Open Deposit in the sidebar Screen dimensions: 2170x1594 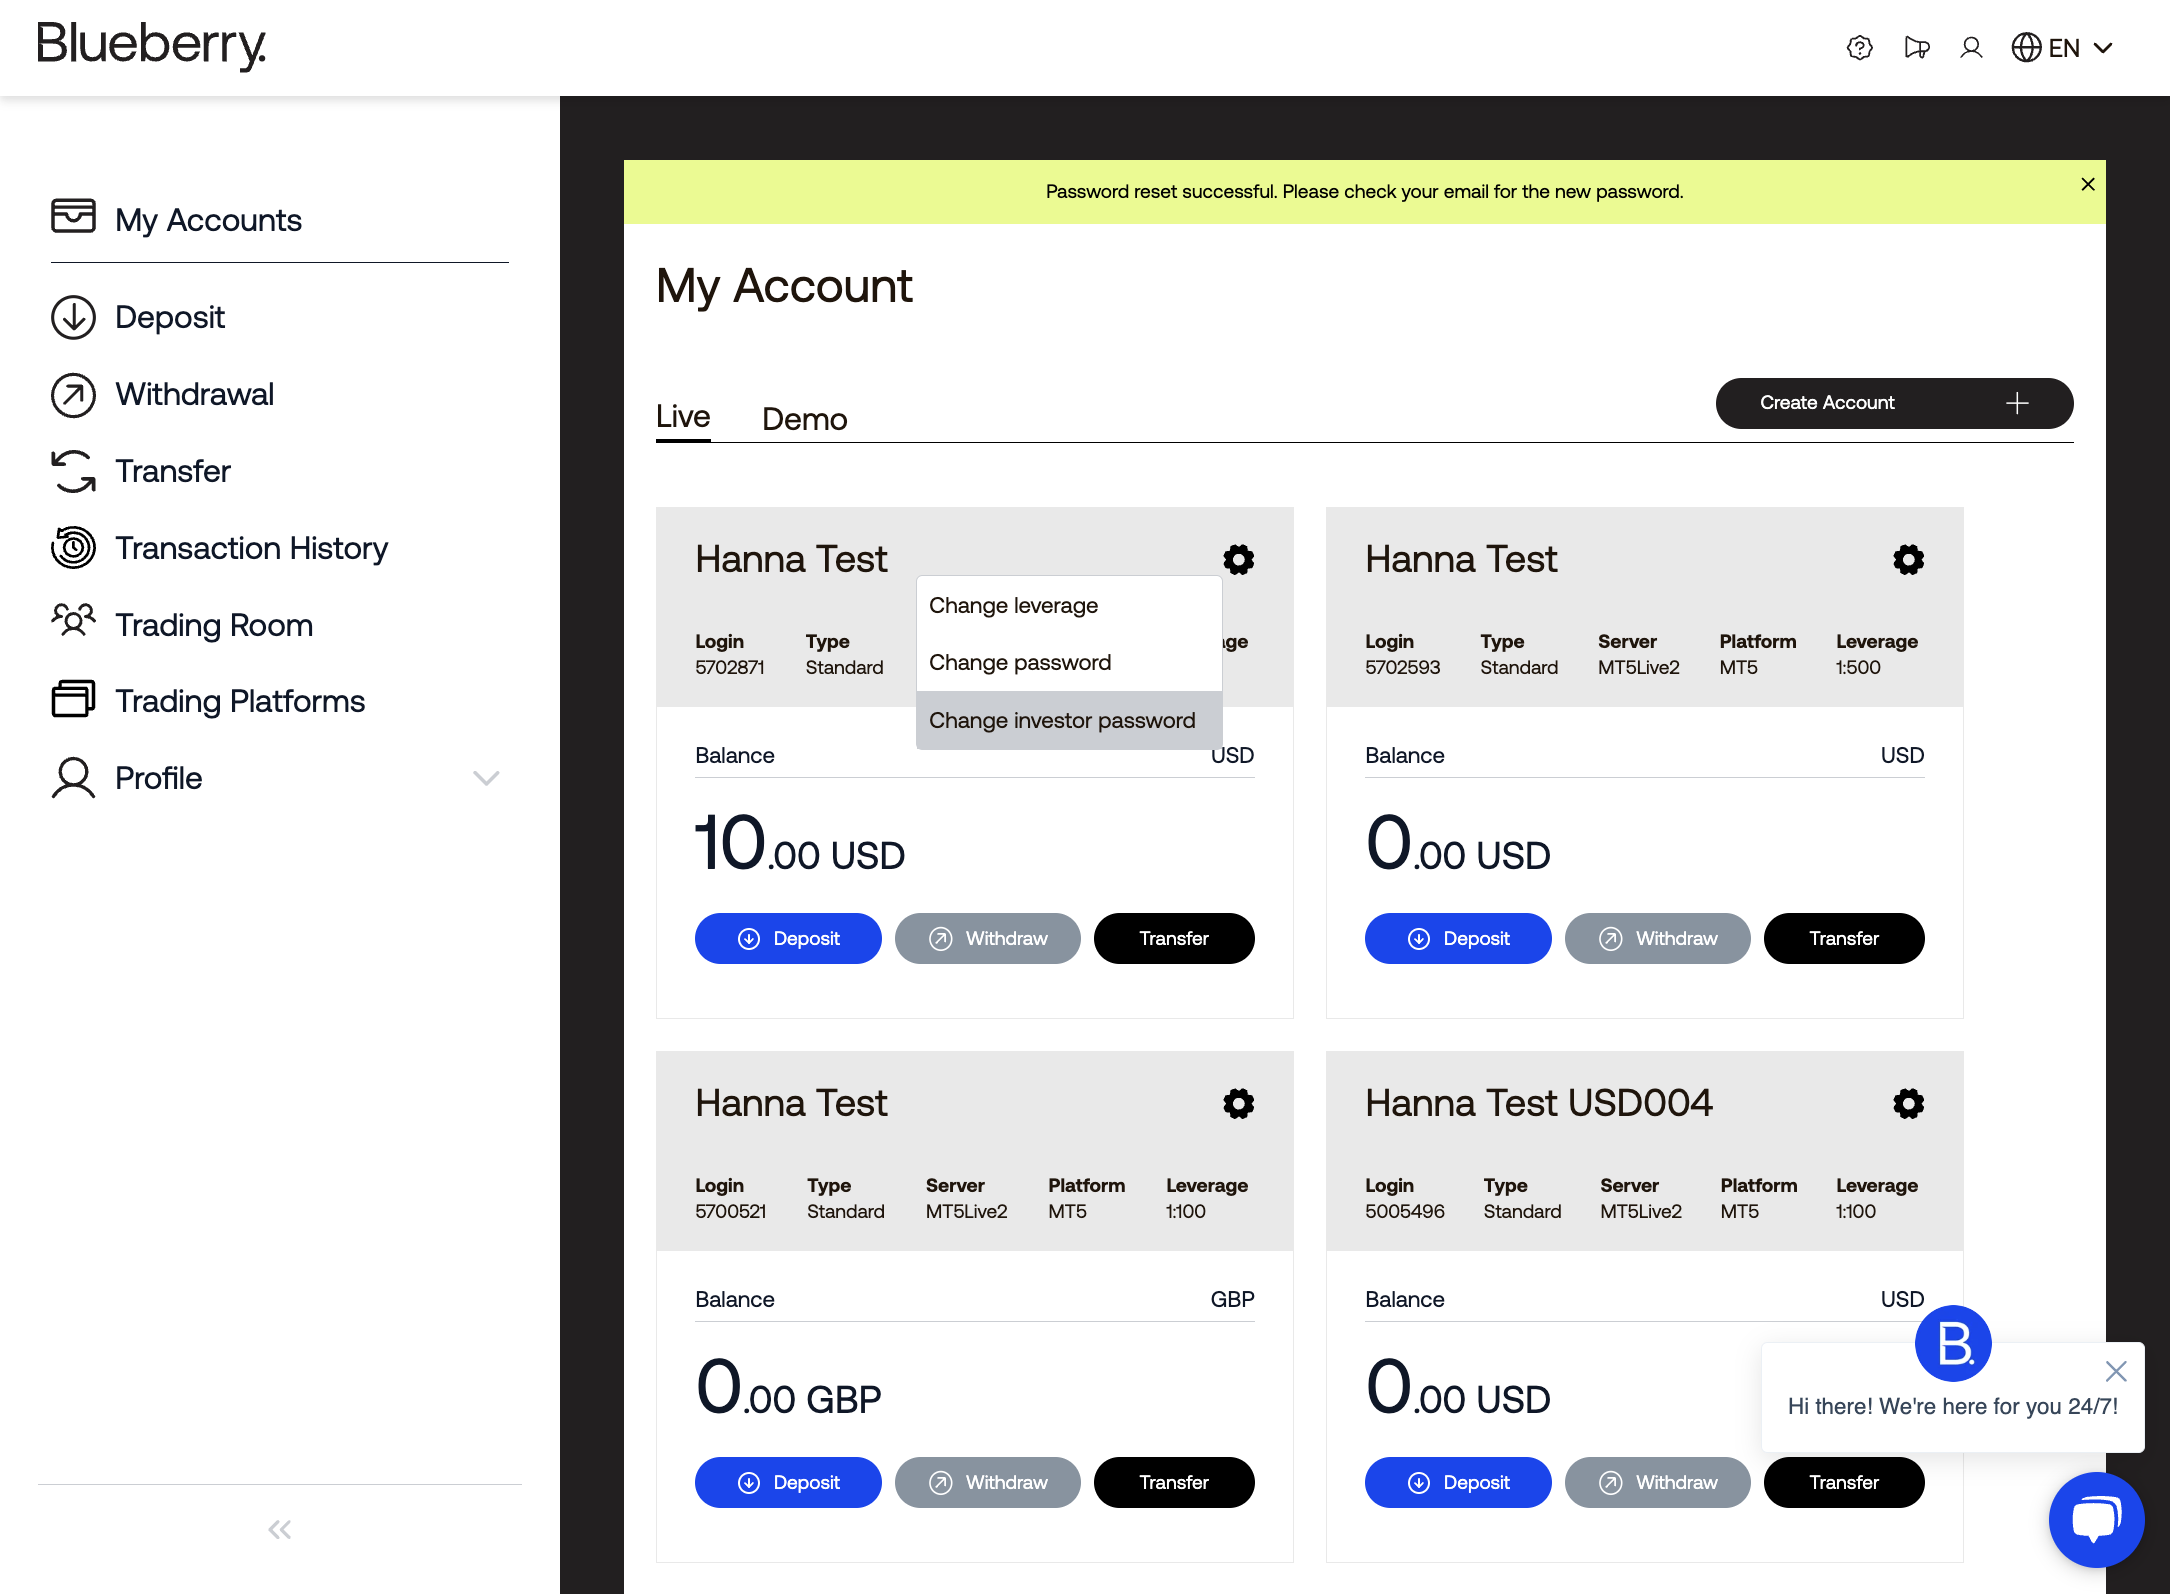coord(138,317)
